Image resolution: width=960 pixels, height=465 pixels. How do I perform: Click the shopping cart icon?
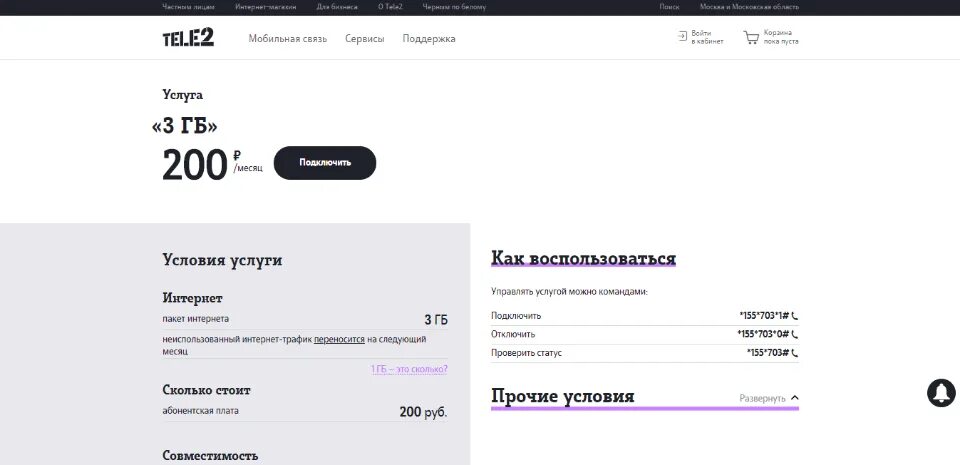pos(751,37)
